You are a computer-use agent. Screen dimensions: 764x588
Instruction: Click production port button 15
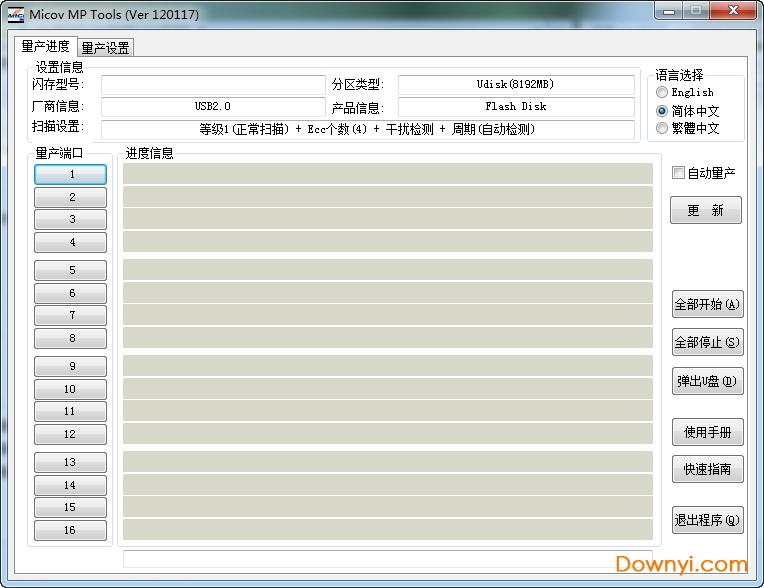pyautogui.click(x=71, y=507)
